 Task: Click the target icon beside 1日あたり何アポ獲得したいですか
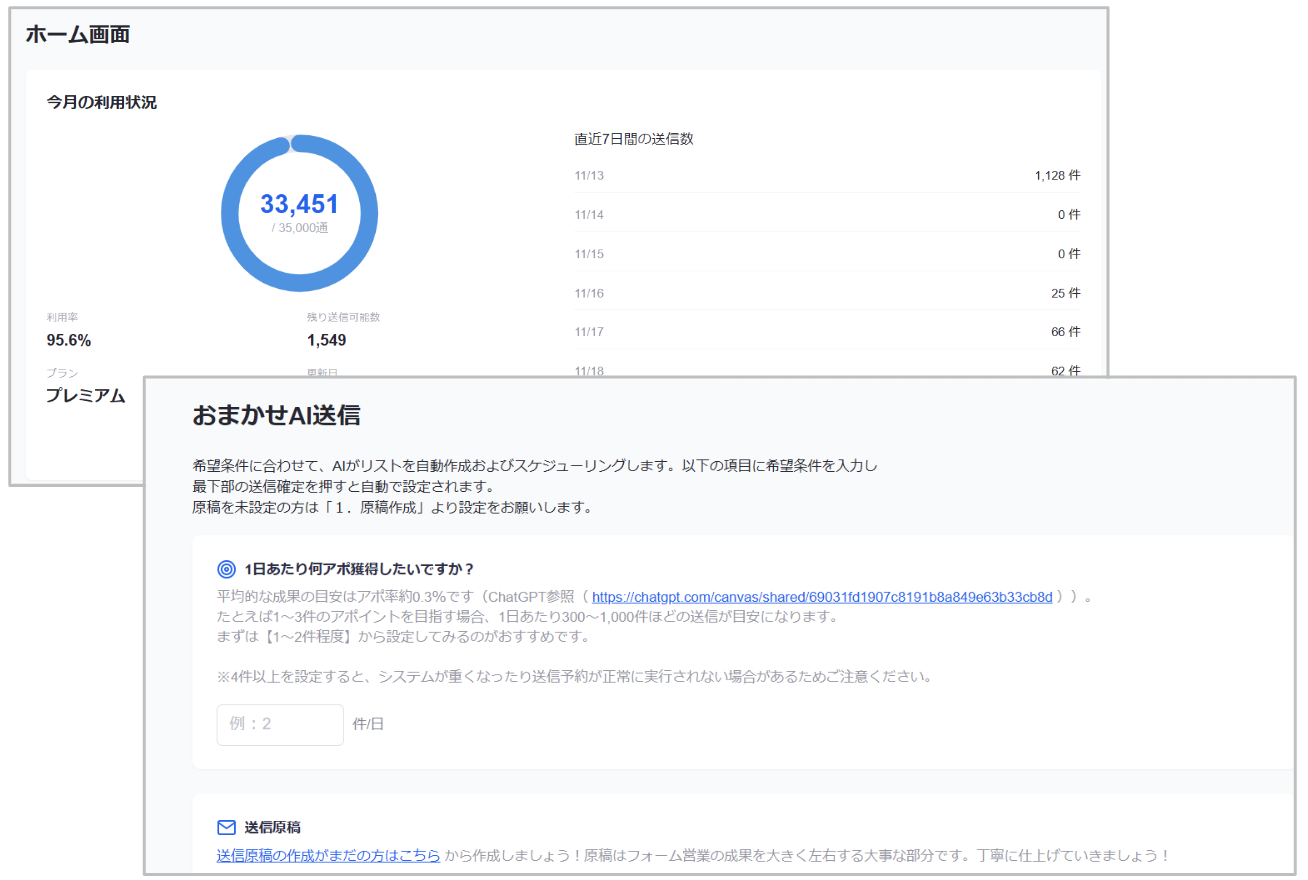(x=226, y=570)
